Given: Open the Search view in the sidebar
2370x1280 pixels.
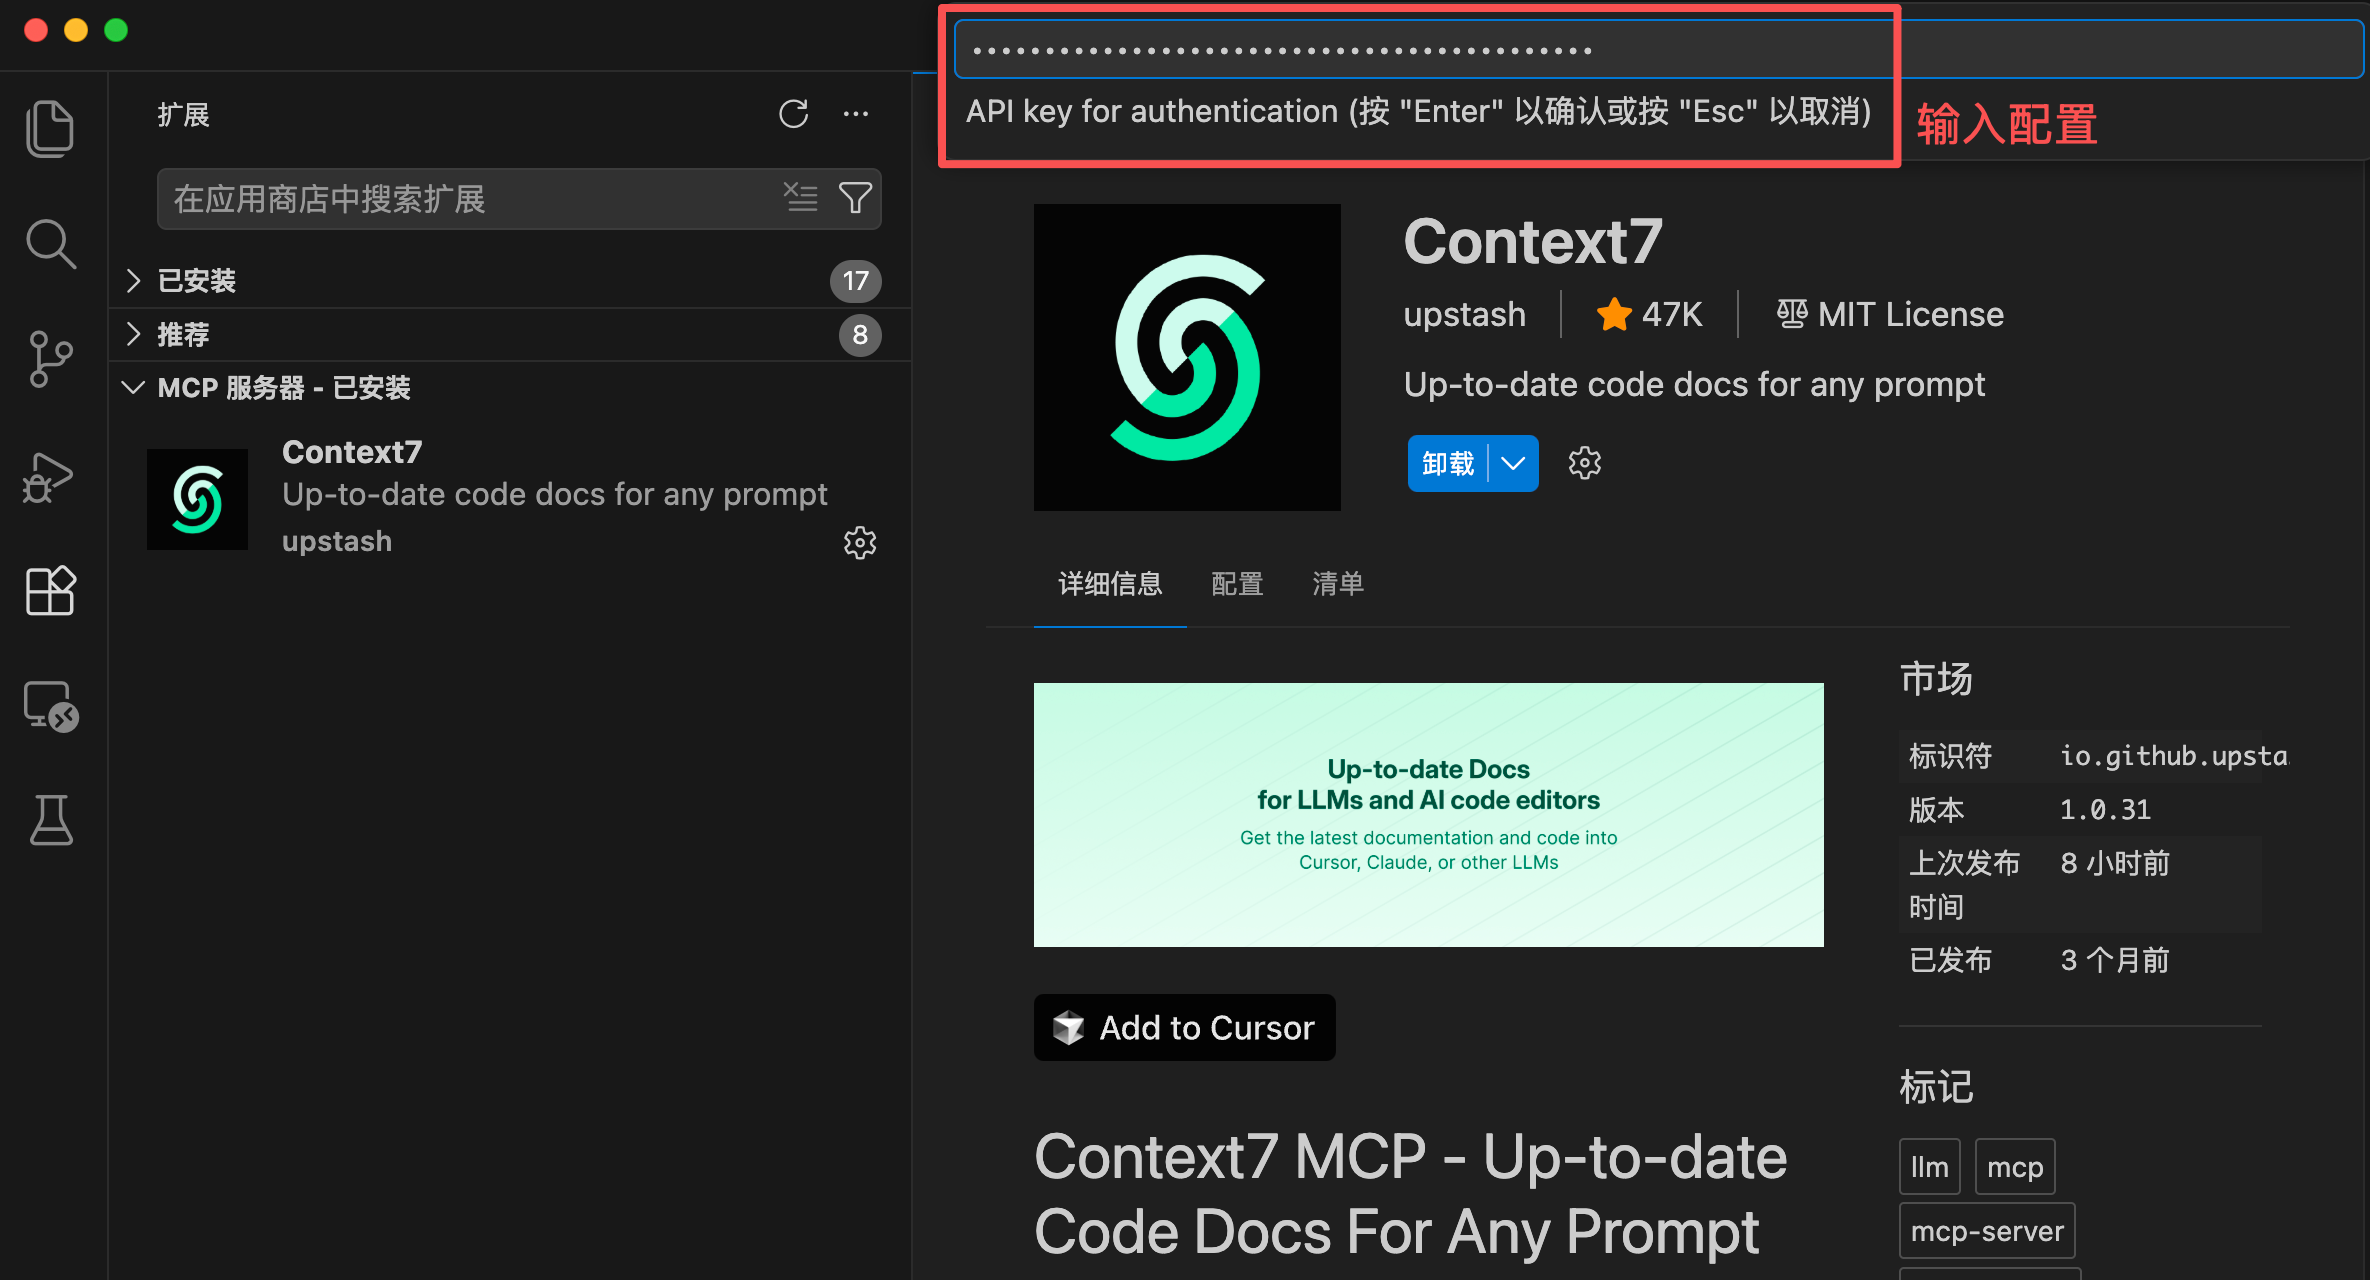Looking at the screenshot, I should click(x=50, y=243).
